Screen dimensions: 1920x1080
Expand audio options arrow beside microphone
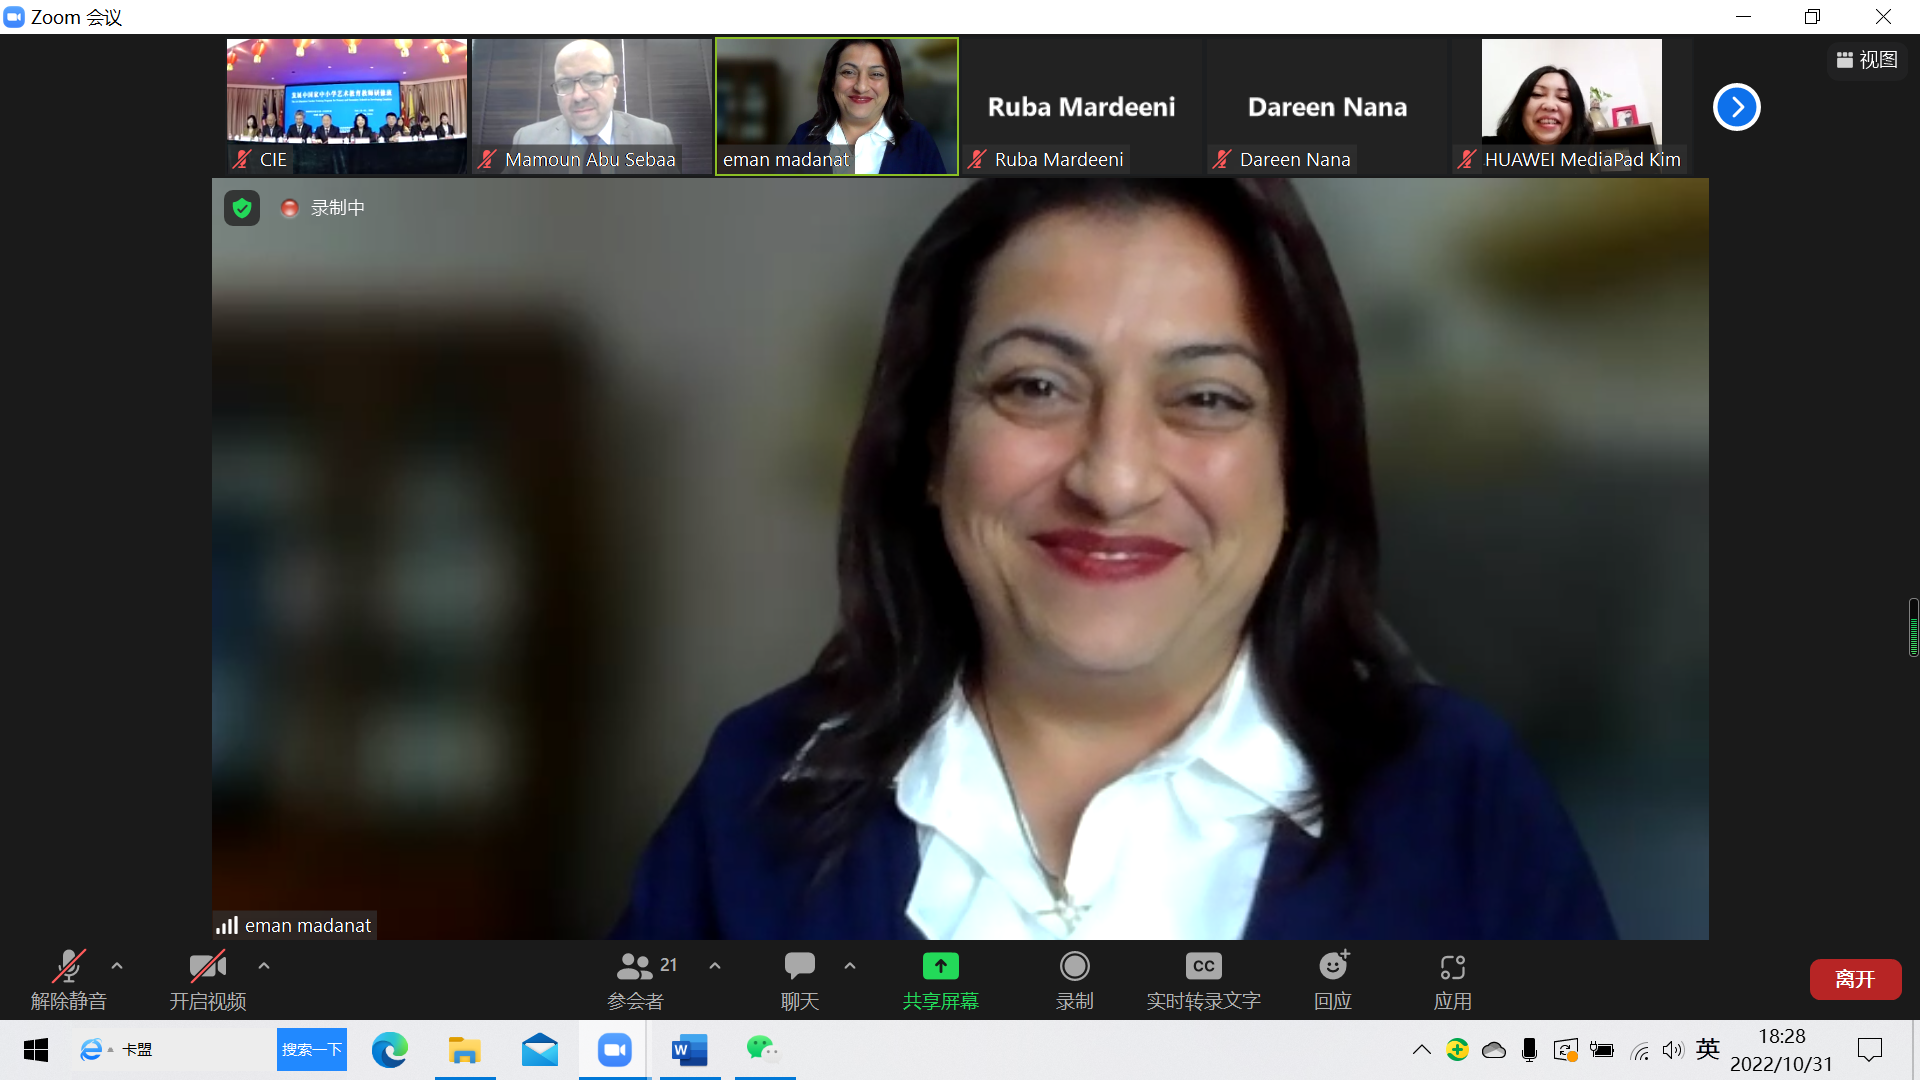point(117,966)
